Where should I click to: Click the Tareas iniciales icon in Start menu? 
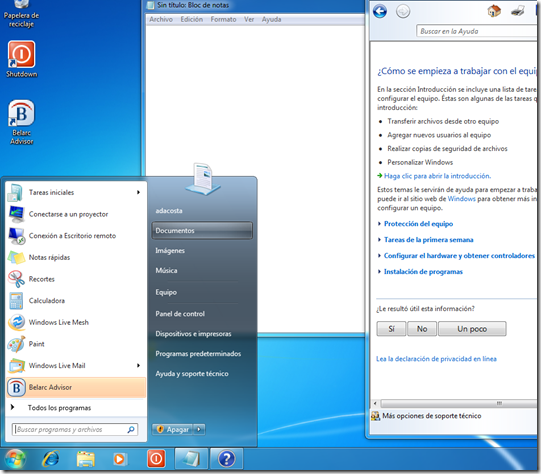(16, 192)
